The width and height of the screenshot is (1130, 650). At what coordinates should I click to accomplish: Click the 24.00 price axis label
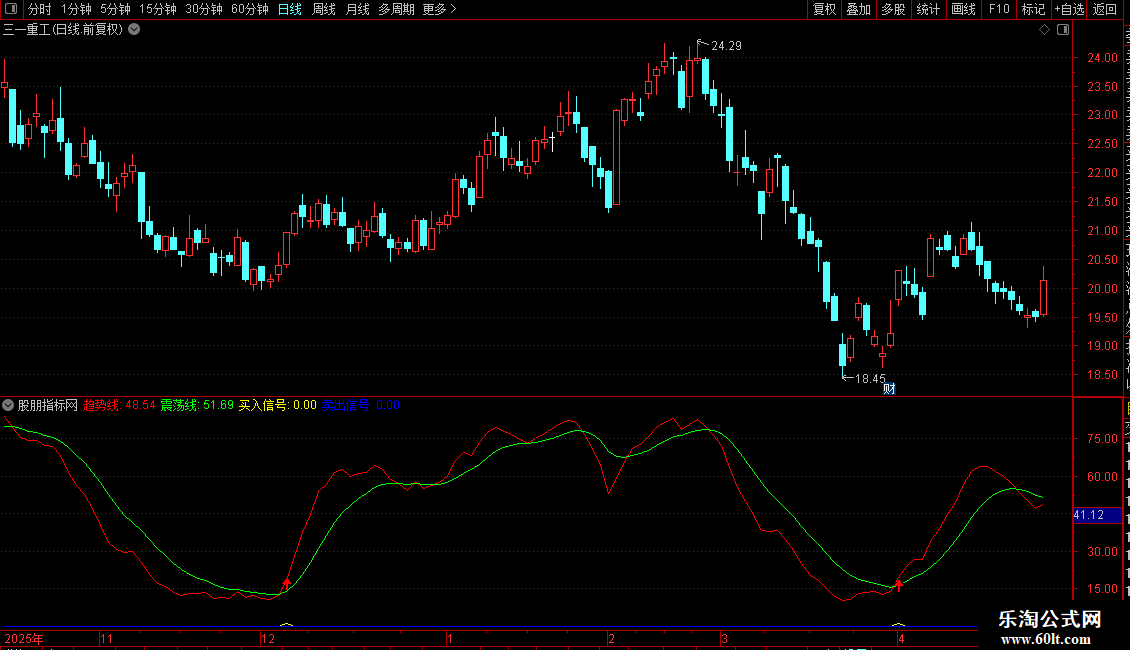coord(1103,58)
